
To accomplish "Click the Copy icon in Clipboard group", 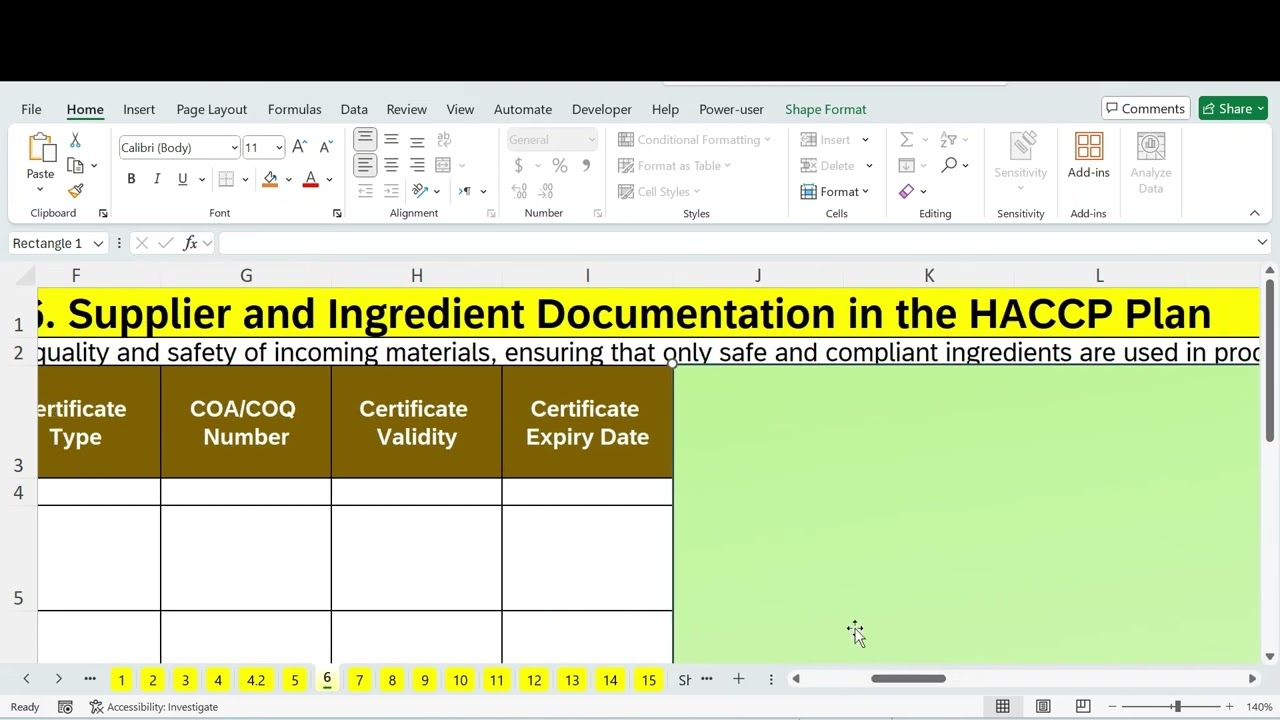I will (75, 165).
